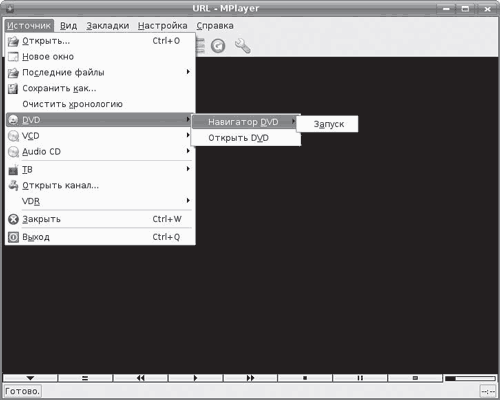This screenshot has height=400, width=500.
Task: Open the ТВ submenu
Action: (x=100, y=170)
